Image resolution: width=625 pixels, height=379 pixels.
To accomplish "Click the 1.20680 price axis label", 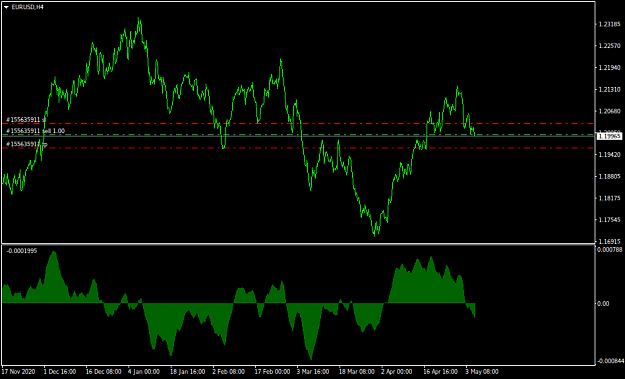I will [x=610, y=111].
